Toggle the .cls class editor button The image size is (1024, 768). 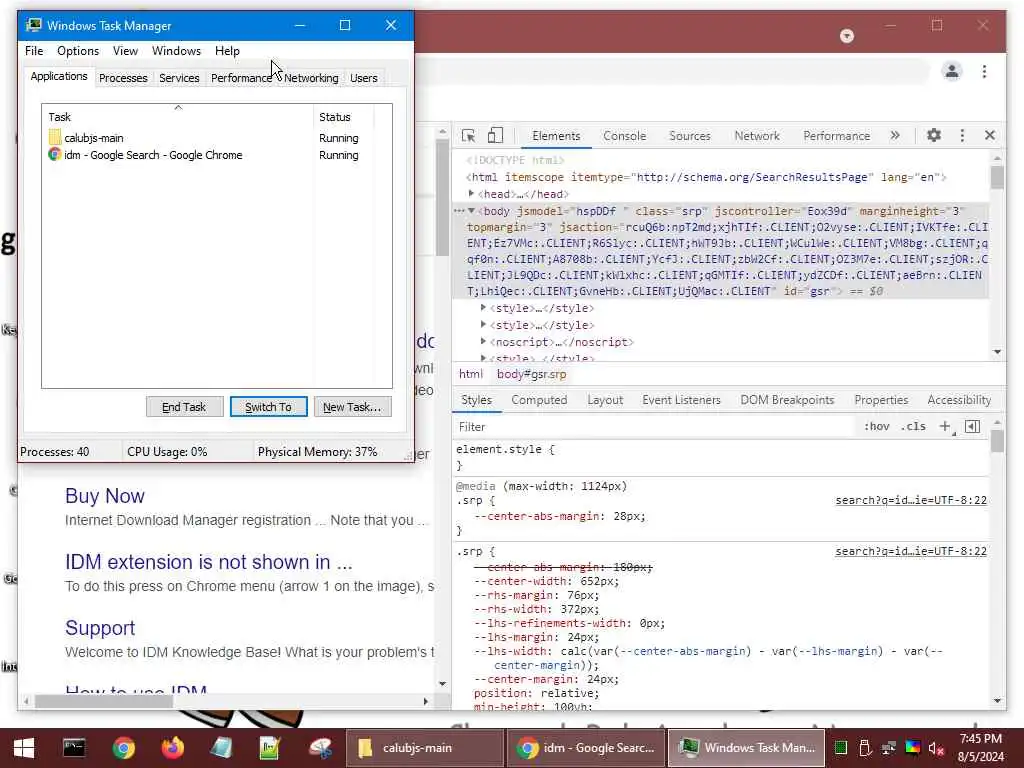(x=913, y=426)
